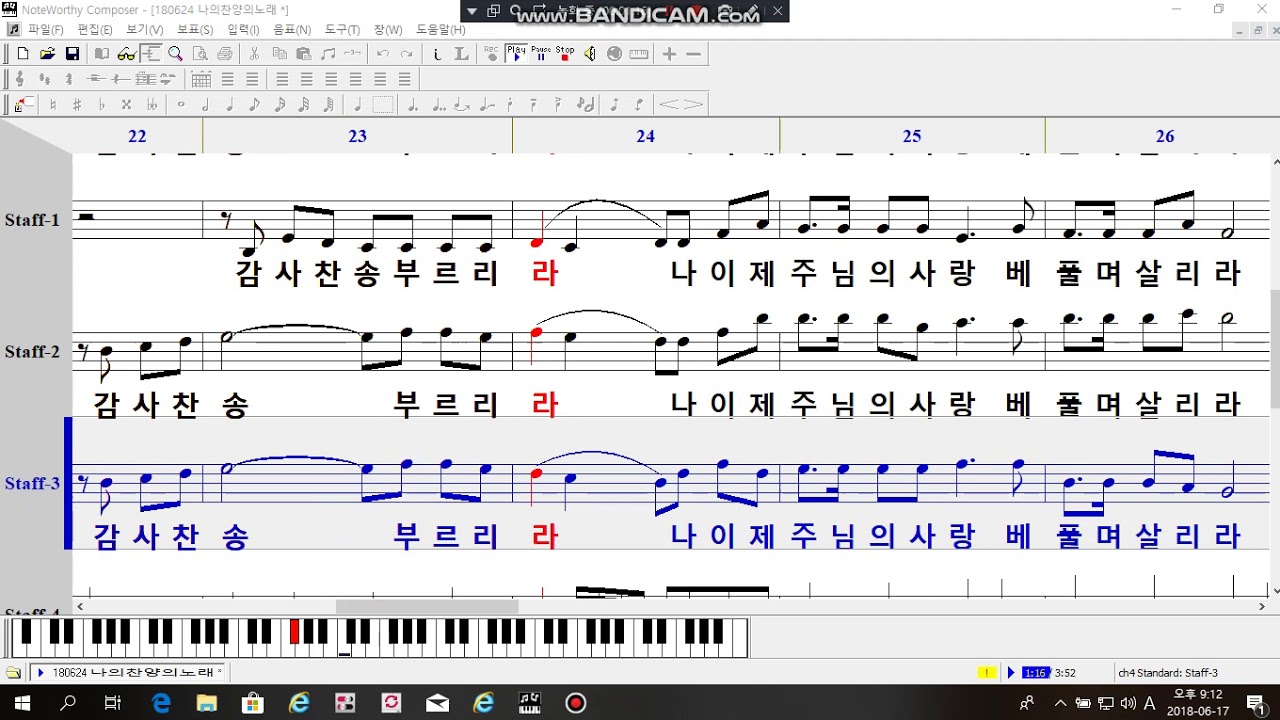Select quarter note duration
Image resolution: width=1280 pixels, height=720 pixels.
click(230, 104)
